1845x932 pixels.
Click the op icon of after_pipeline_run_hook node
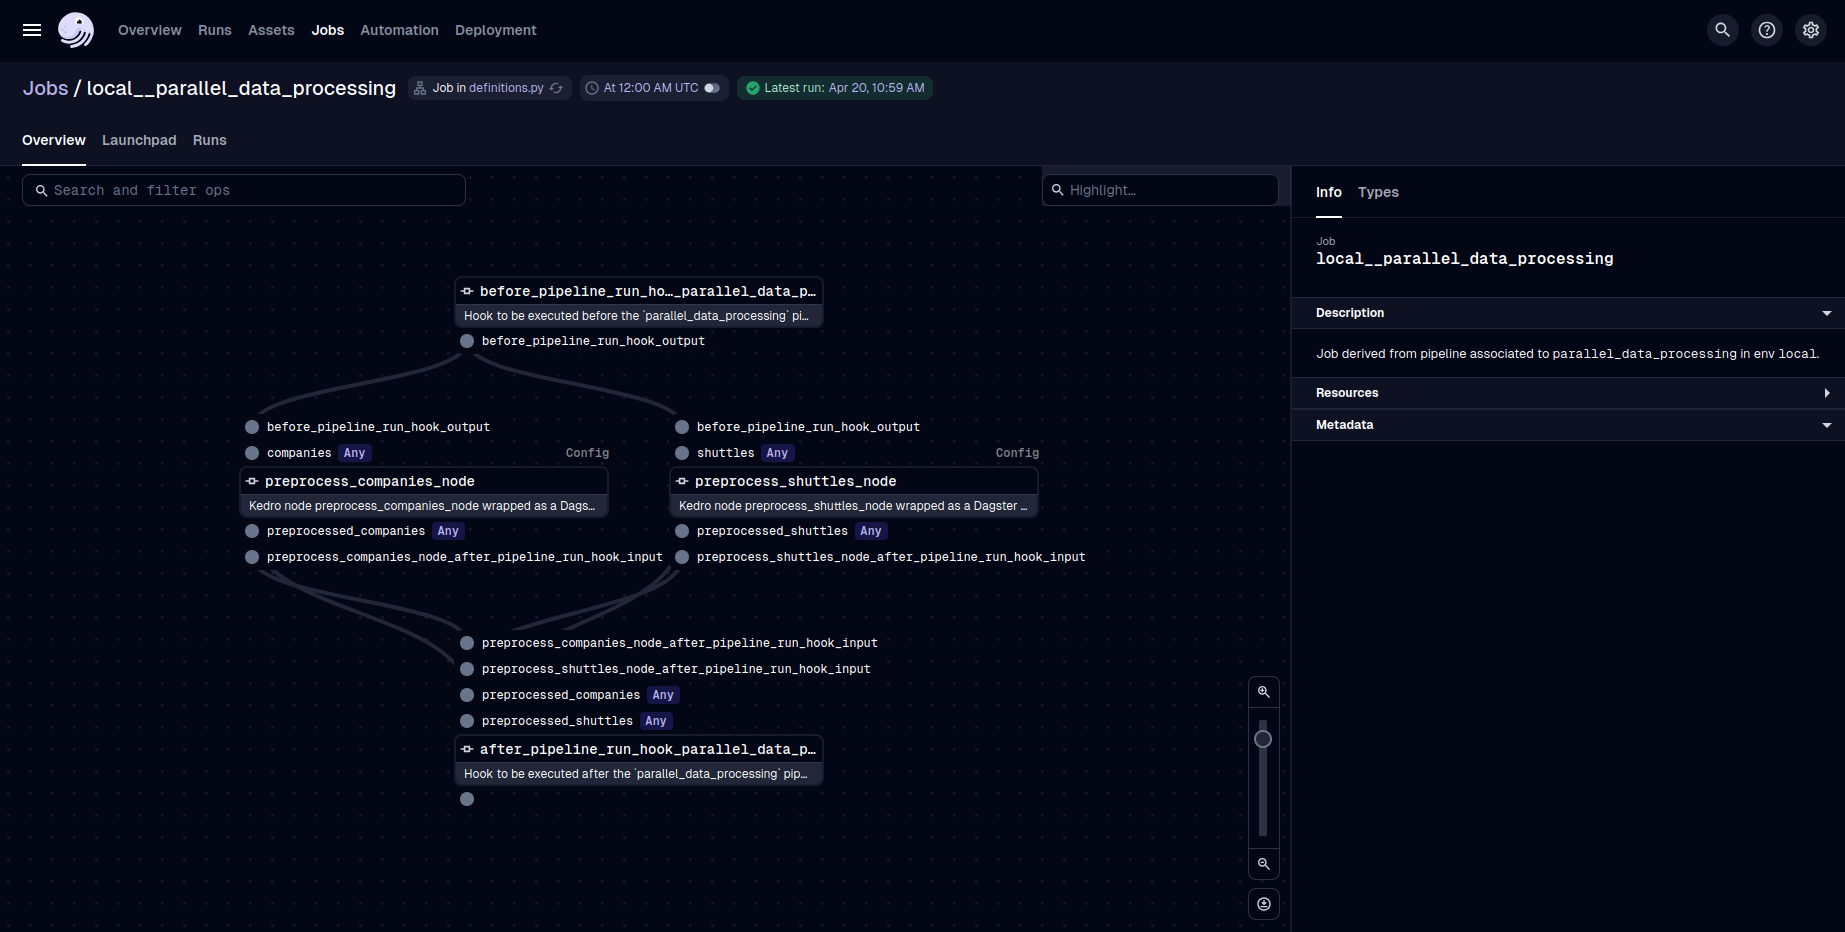[467, 749]
